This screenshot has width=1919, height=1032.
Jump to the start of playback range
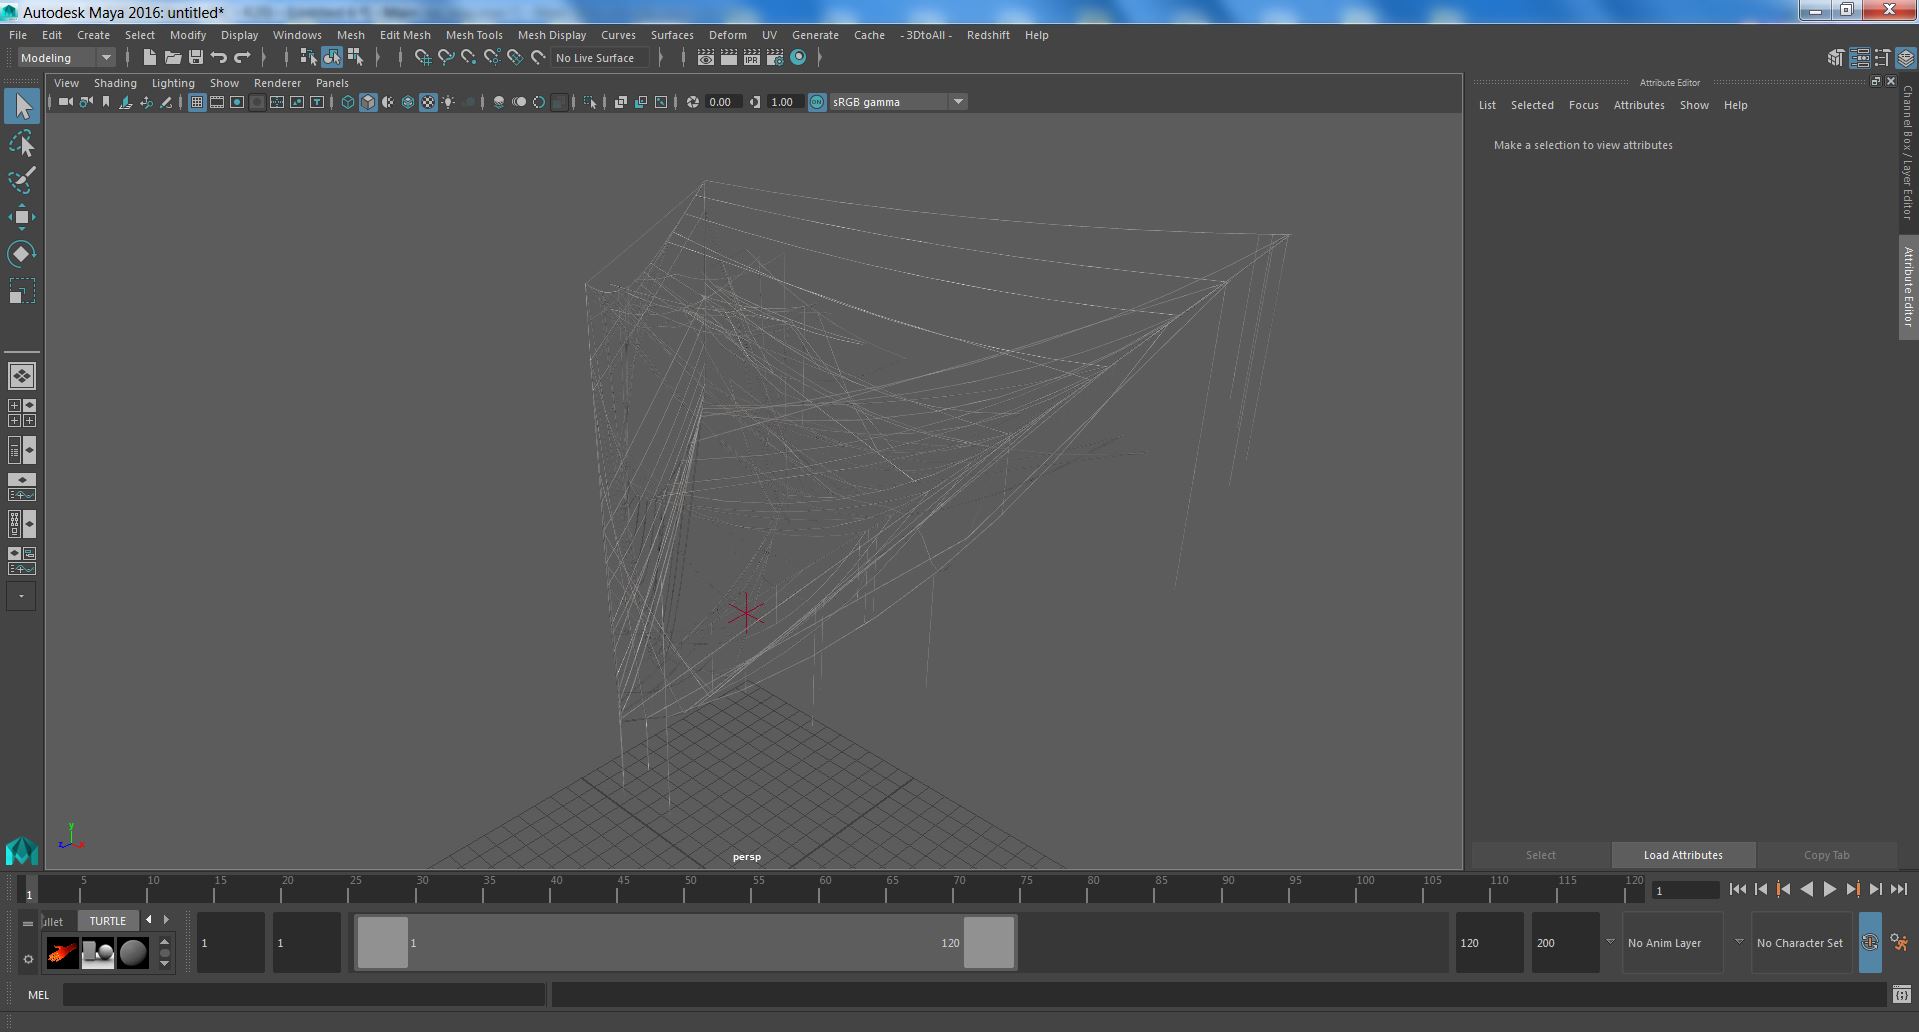1738,889
